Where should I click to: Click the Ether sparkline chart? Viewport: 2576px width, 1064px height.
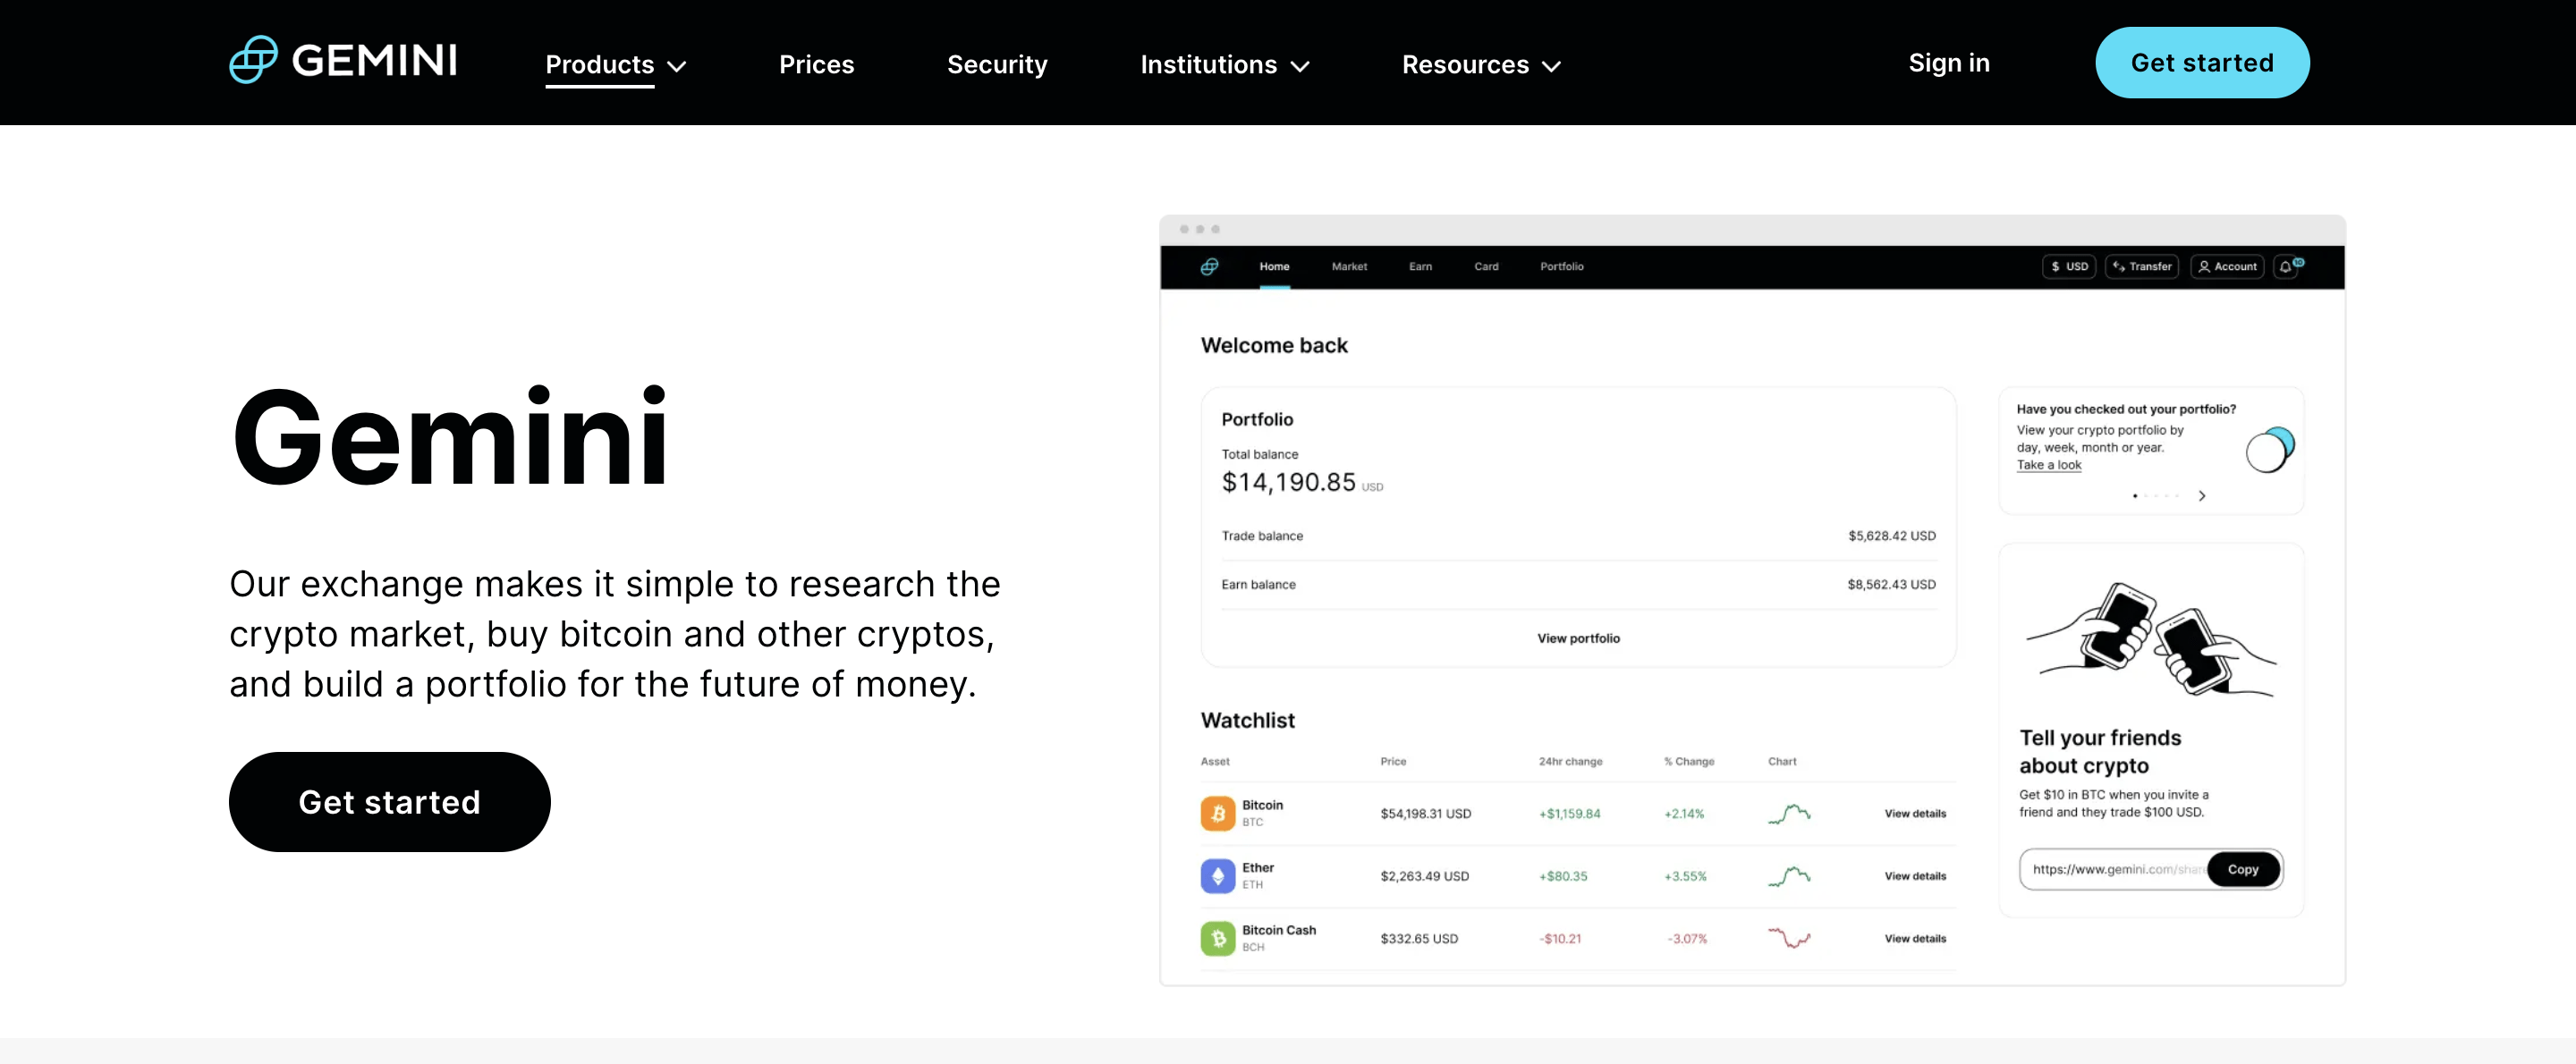(1789, 876)
